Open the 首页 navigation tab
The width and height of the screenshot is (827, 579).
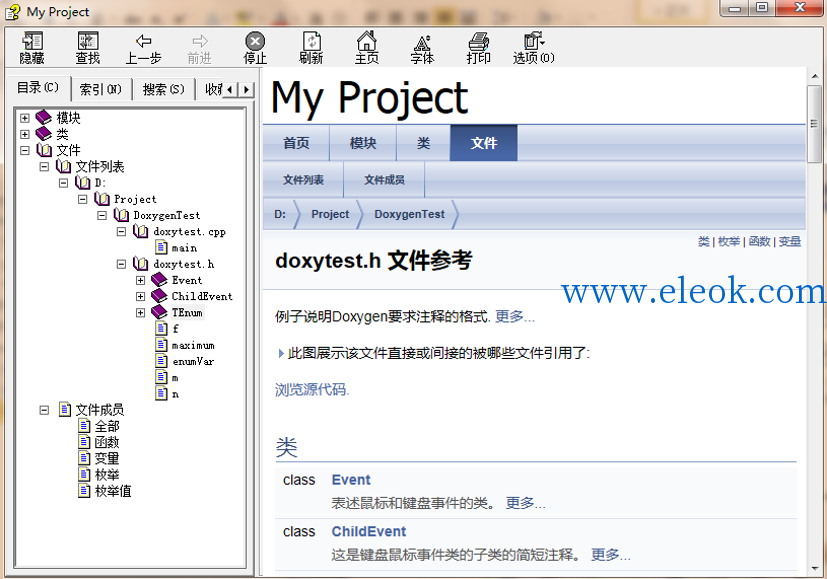[296, 143]
